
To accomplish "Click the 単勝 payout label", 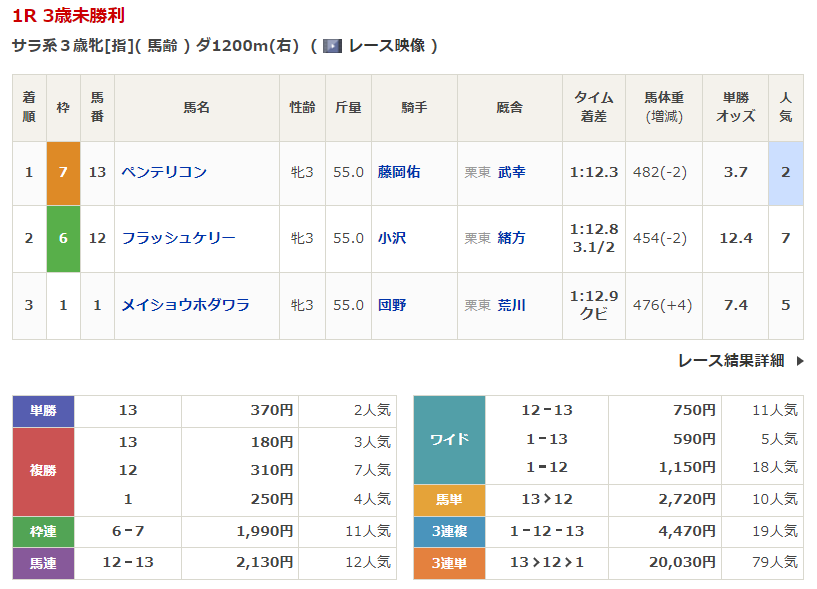I will tap(44, 411).
